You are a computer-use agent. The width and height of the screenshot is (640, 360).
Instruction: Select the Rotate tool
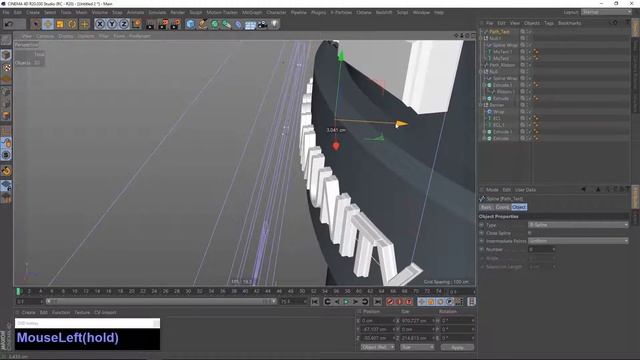[72, 24]
